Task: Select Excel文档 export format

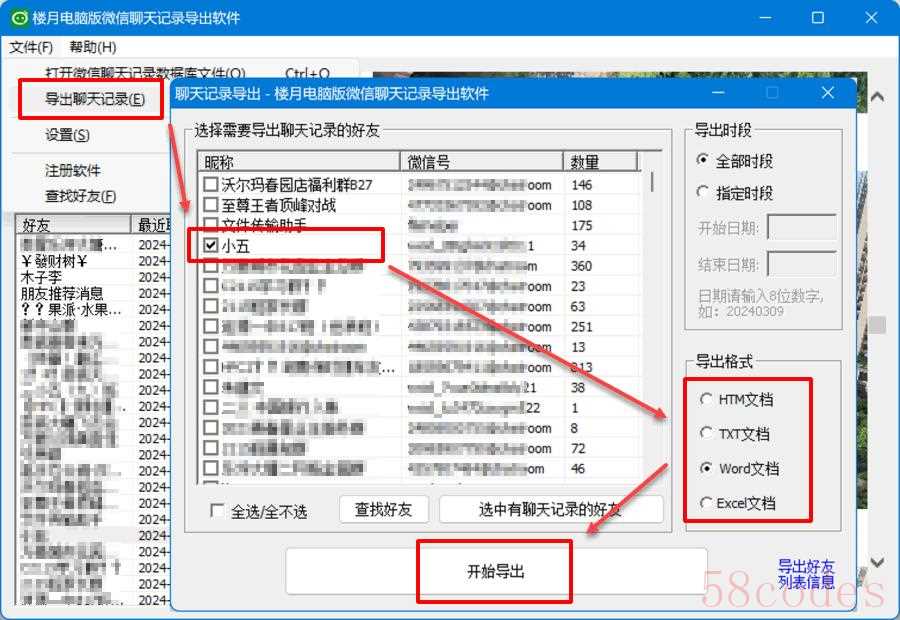Action: [x=706, y=503]
